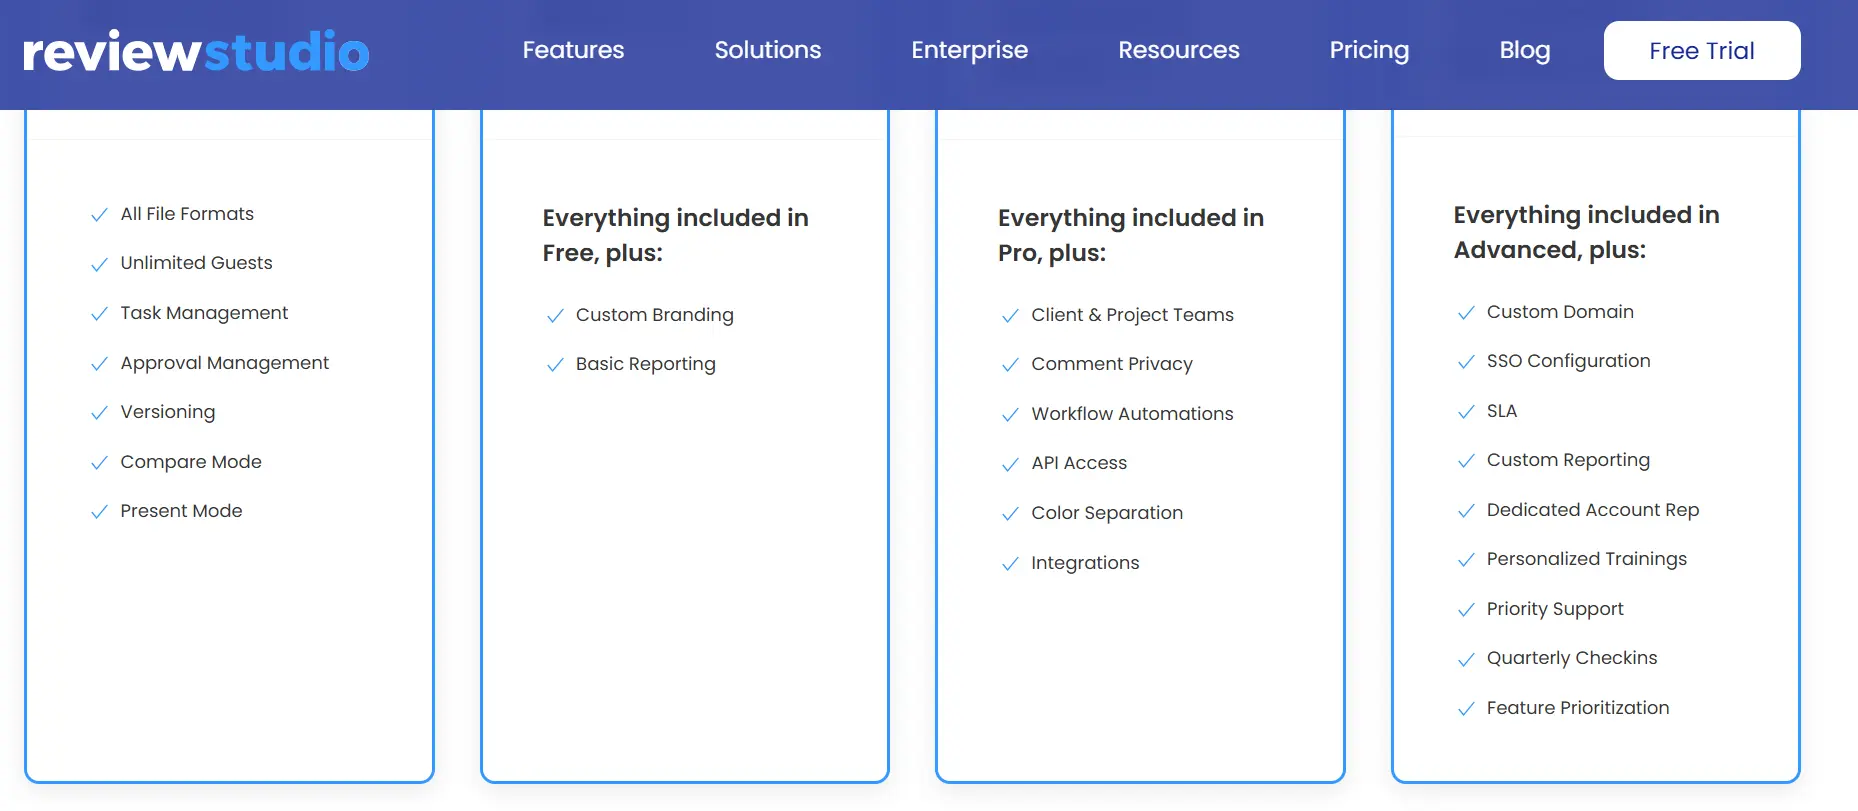The height and width of the screenshot is (811, 1858).
Task: Click the checkmark beside Unlimited Guests
Action: click(x=99, y=263)
